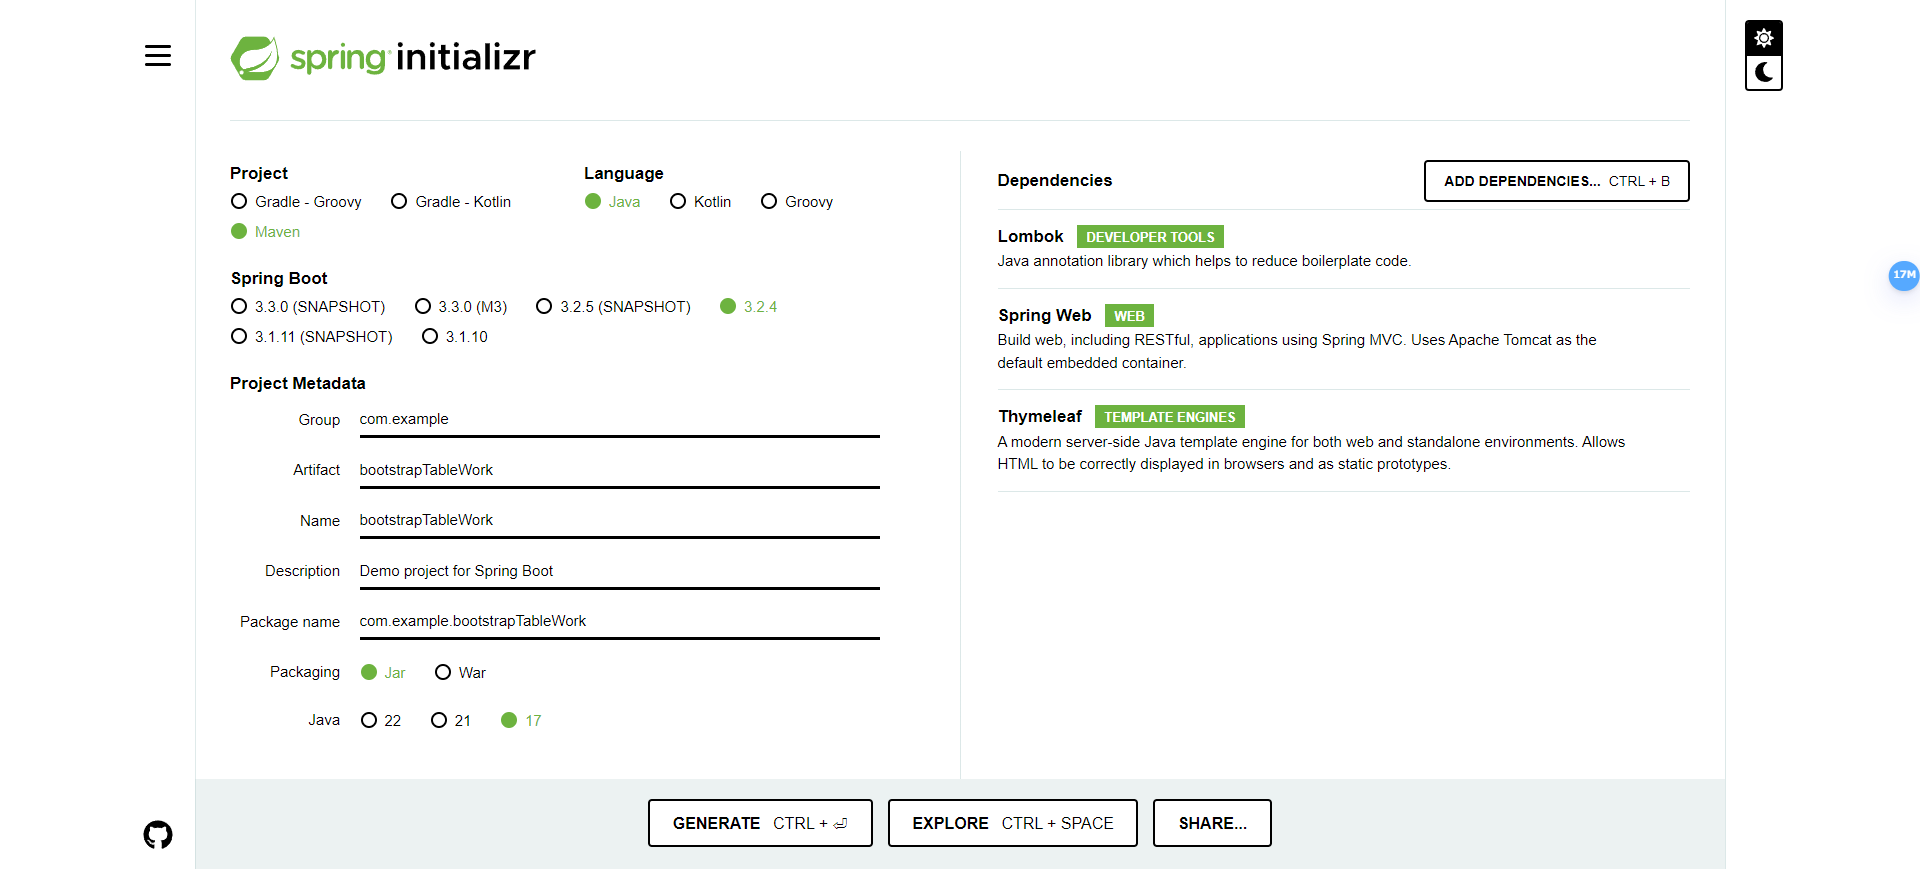Click the Project Metadata heading

tap(298, 384)
